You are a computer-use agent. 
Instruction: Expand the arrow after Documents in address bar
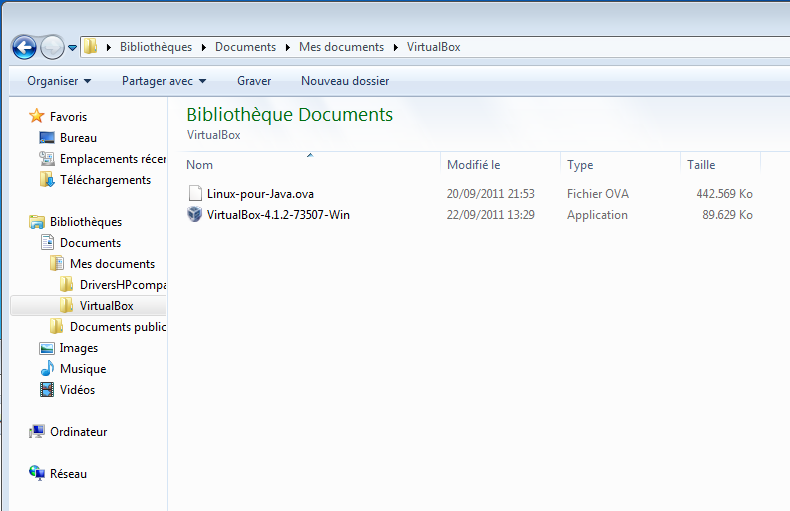(x=288, y=47)
